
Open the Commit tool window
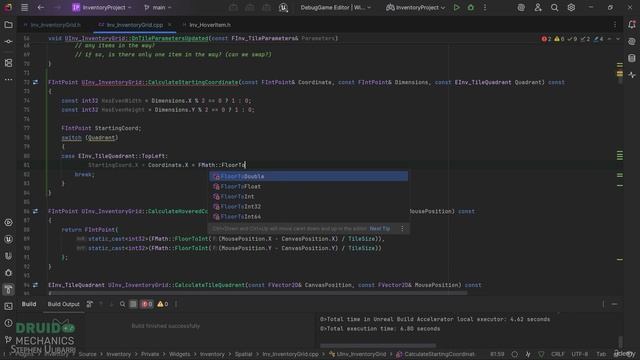[8, 42]
